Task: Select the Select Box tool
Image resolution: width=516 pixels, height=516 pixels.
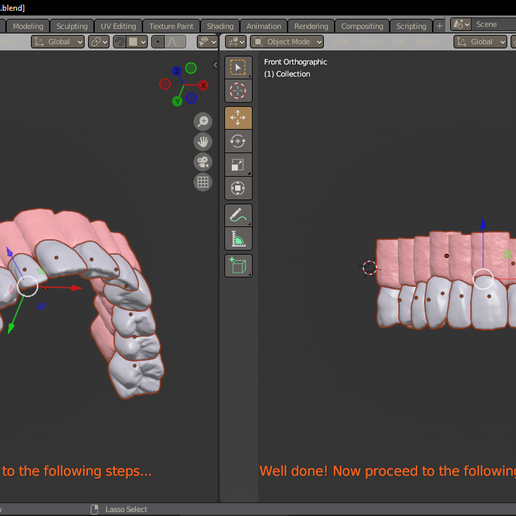Action: tap(238, 68)
